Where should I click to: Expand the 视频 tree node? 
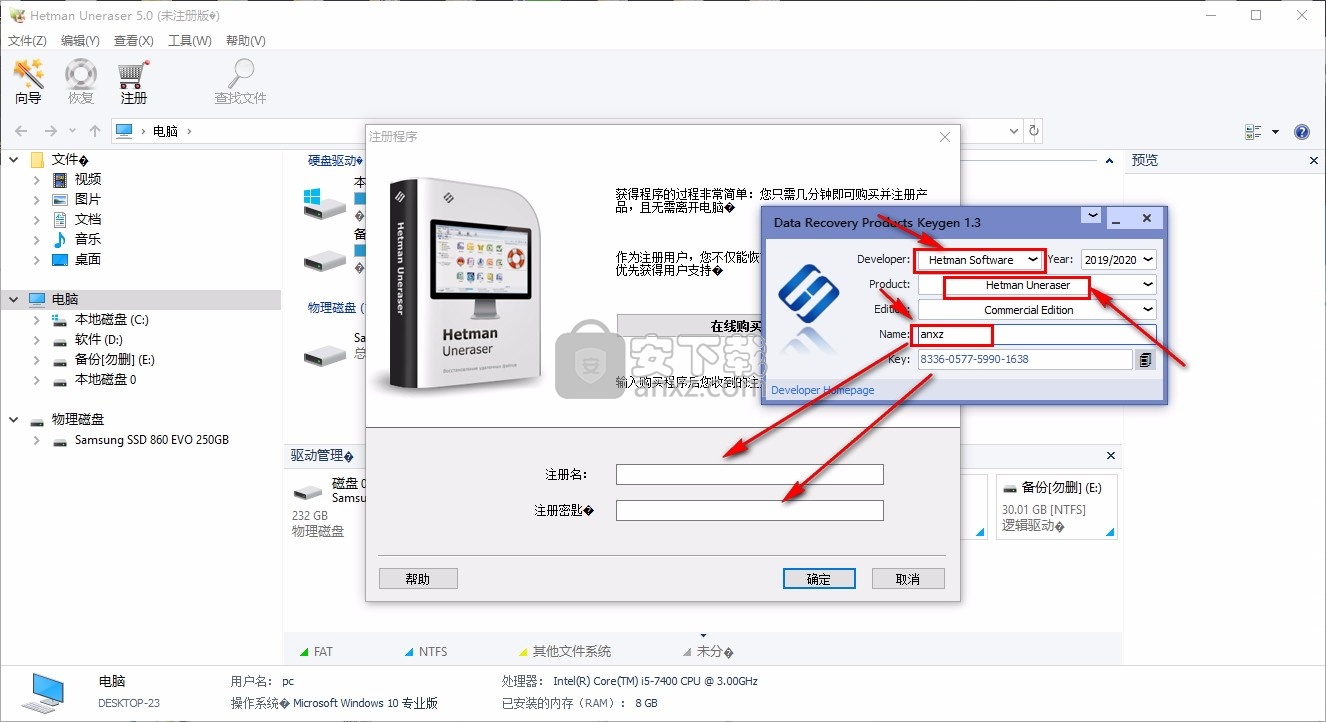pos(37,180)
